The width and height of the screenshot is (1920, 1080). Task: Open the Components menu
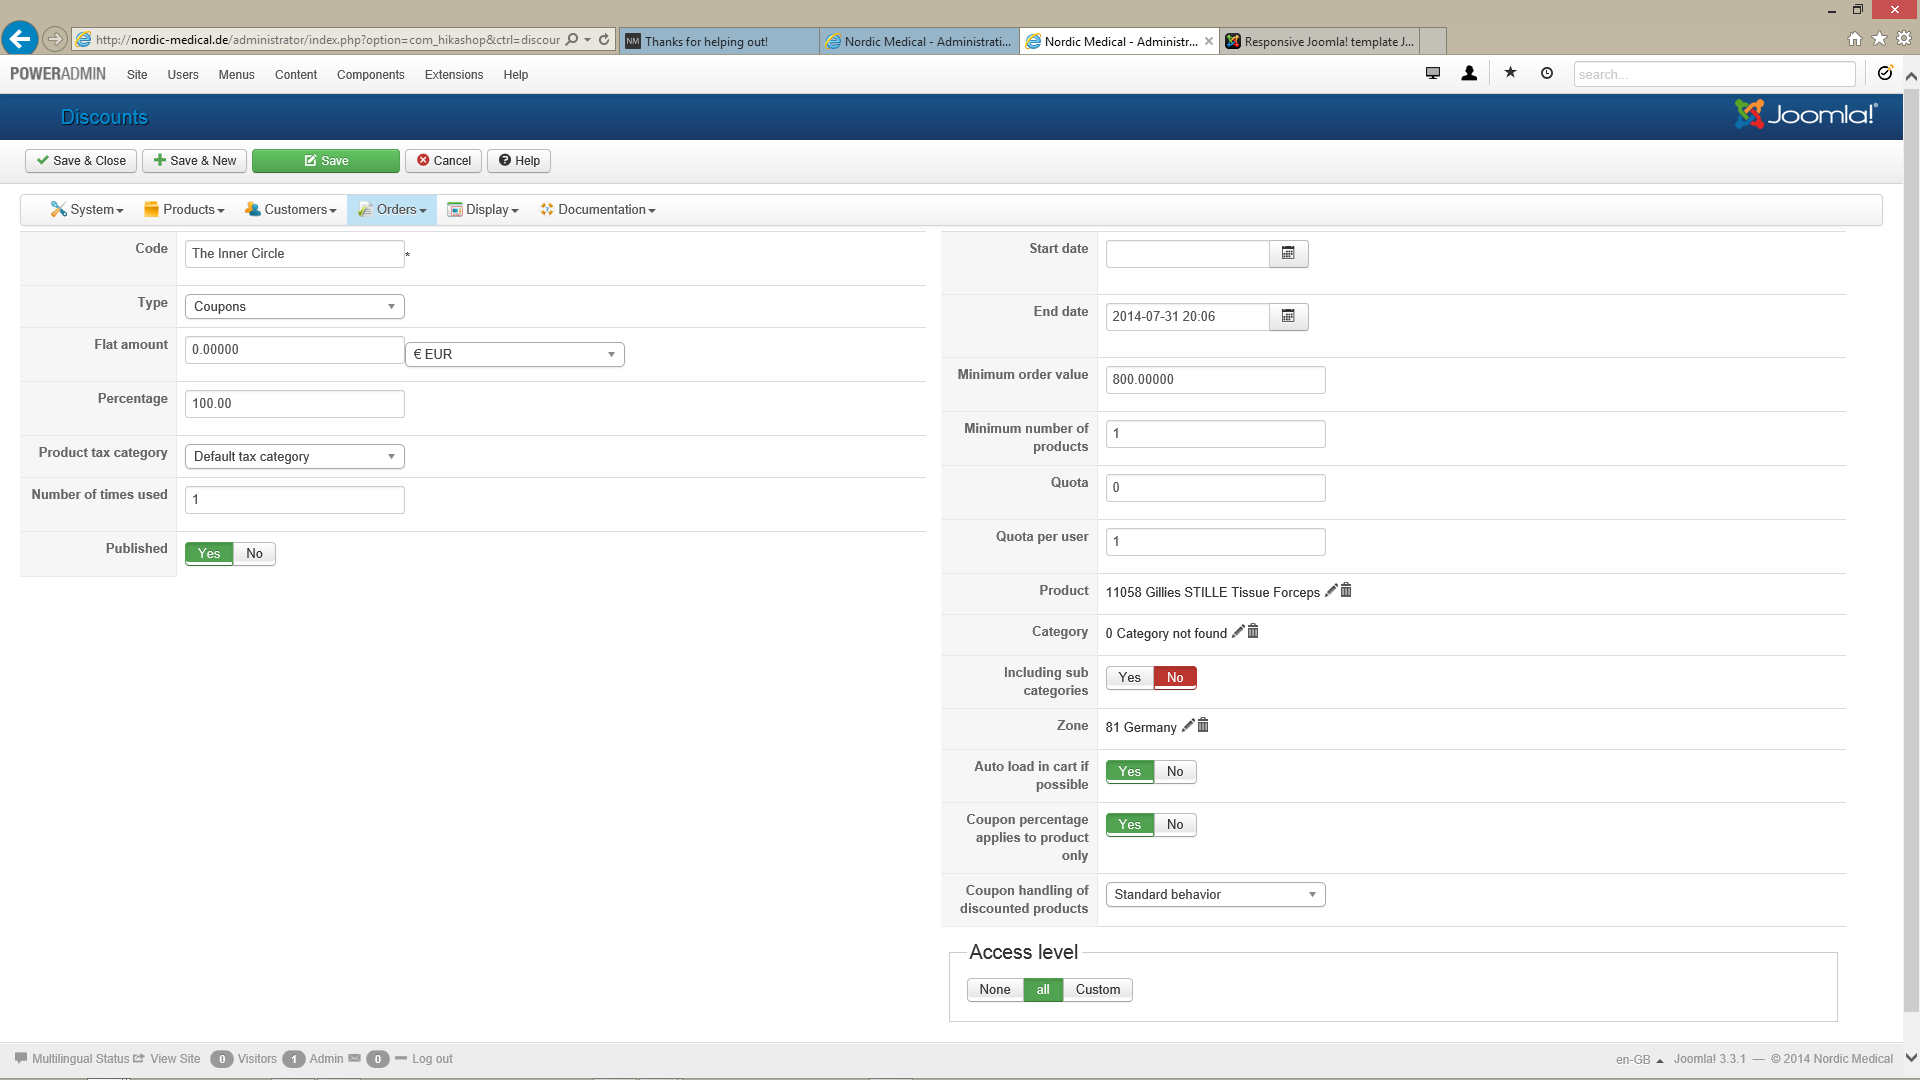pyautogui.click(x=370, y=75)
